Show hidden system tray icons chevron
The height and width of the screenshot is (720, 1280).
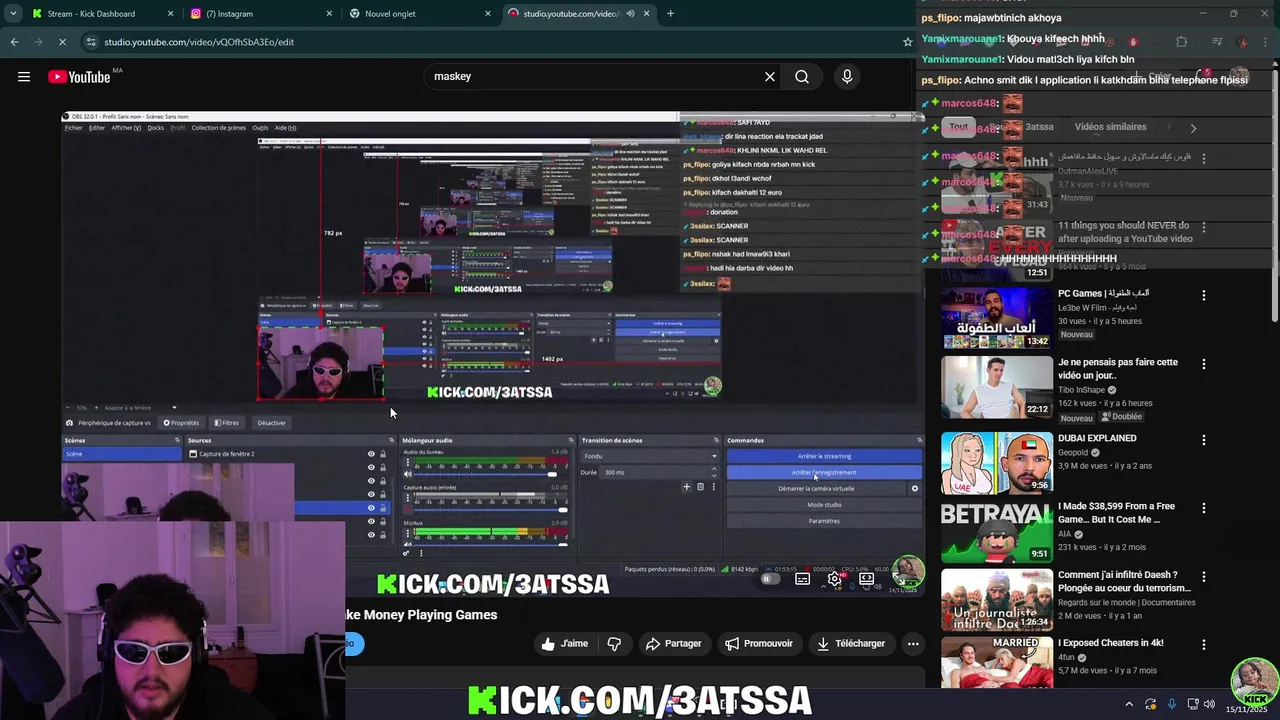tap(1129, 704)
